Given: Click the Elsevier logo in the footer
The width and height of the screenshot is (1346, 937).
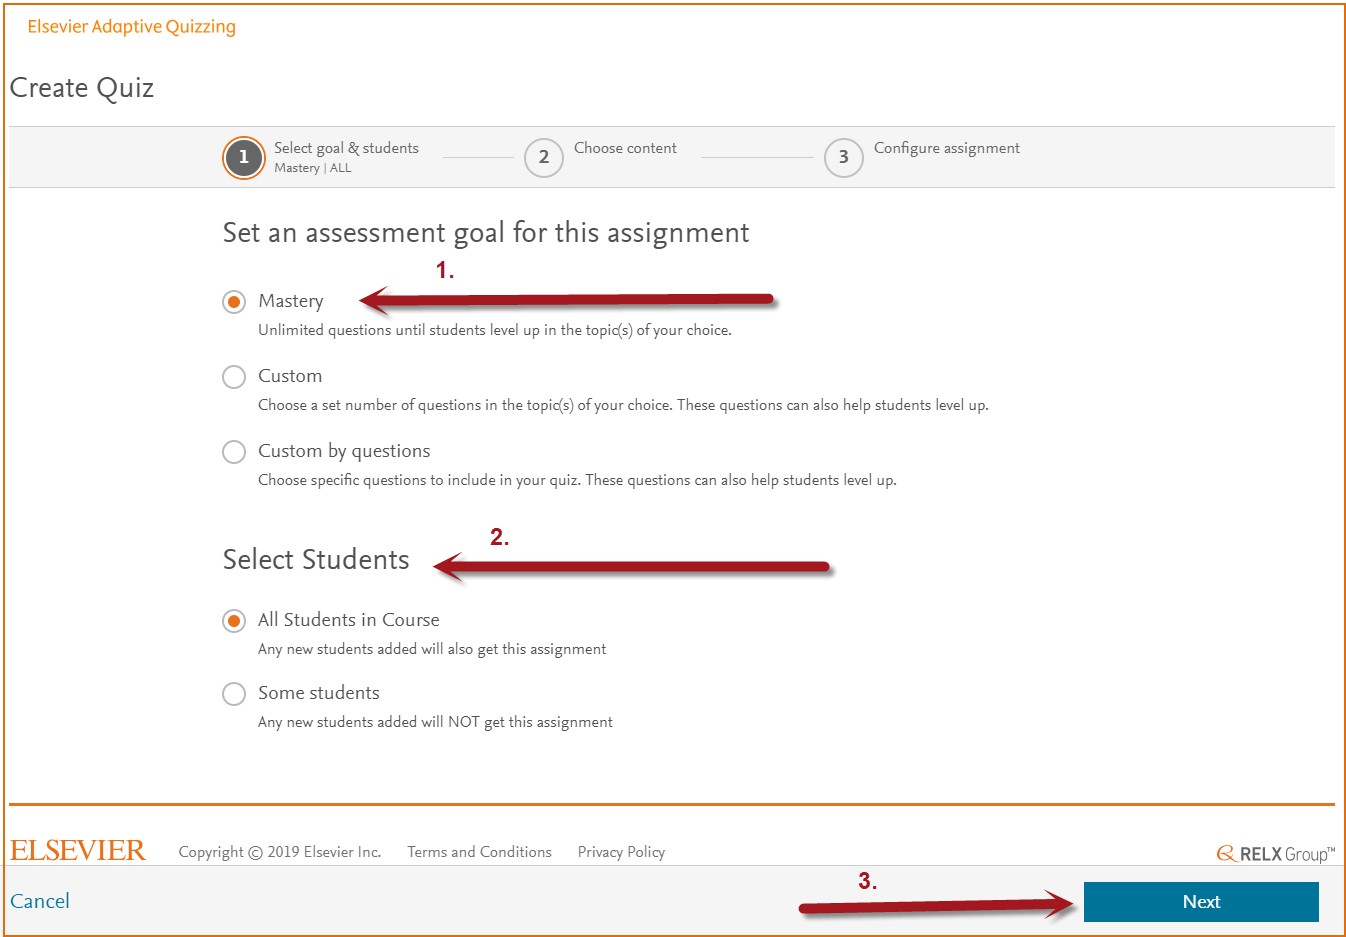Looking at the screenshot, I should pyautogui.click(x=77, y=849).
